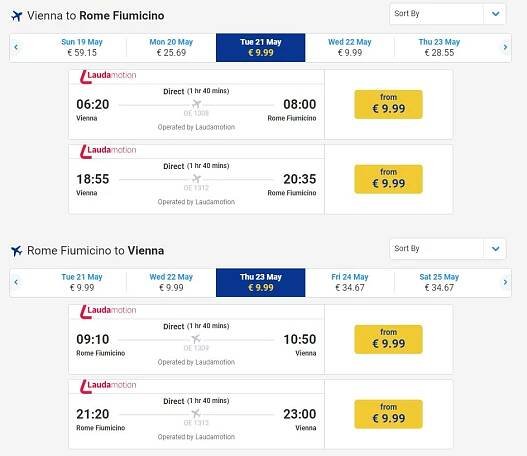Click the next dates arrow for Vienna to Rome
The height and width of the screenshot is (456, 527).
[x=505, y=47]
